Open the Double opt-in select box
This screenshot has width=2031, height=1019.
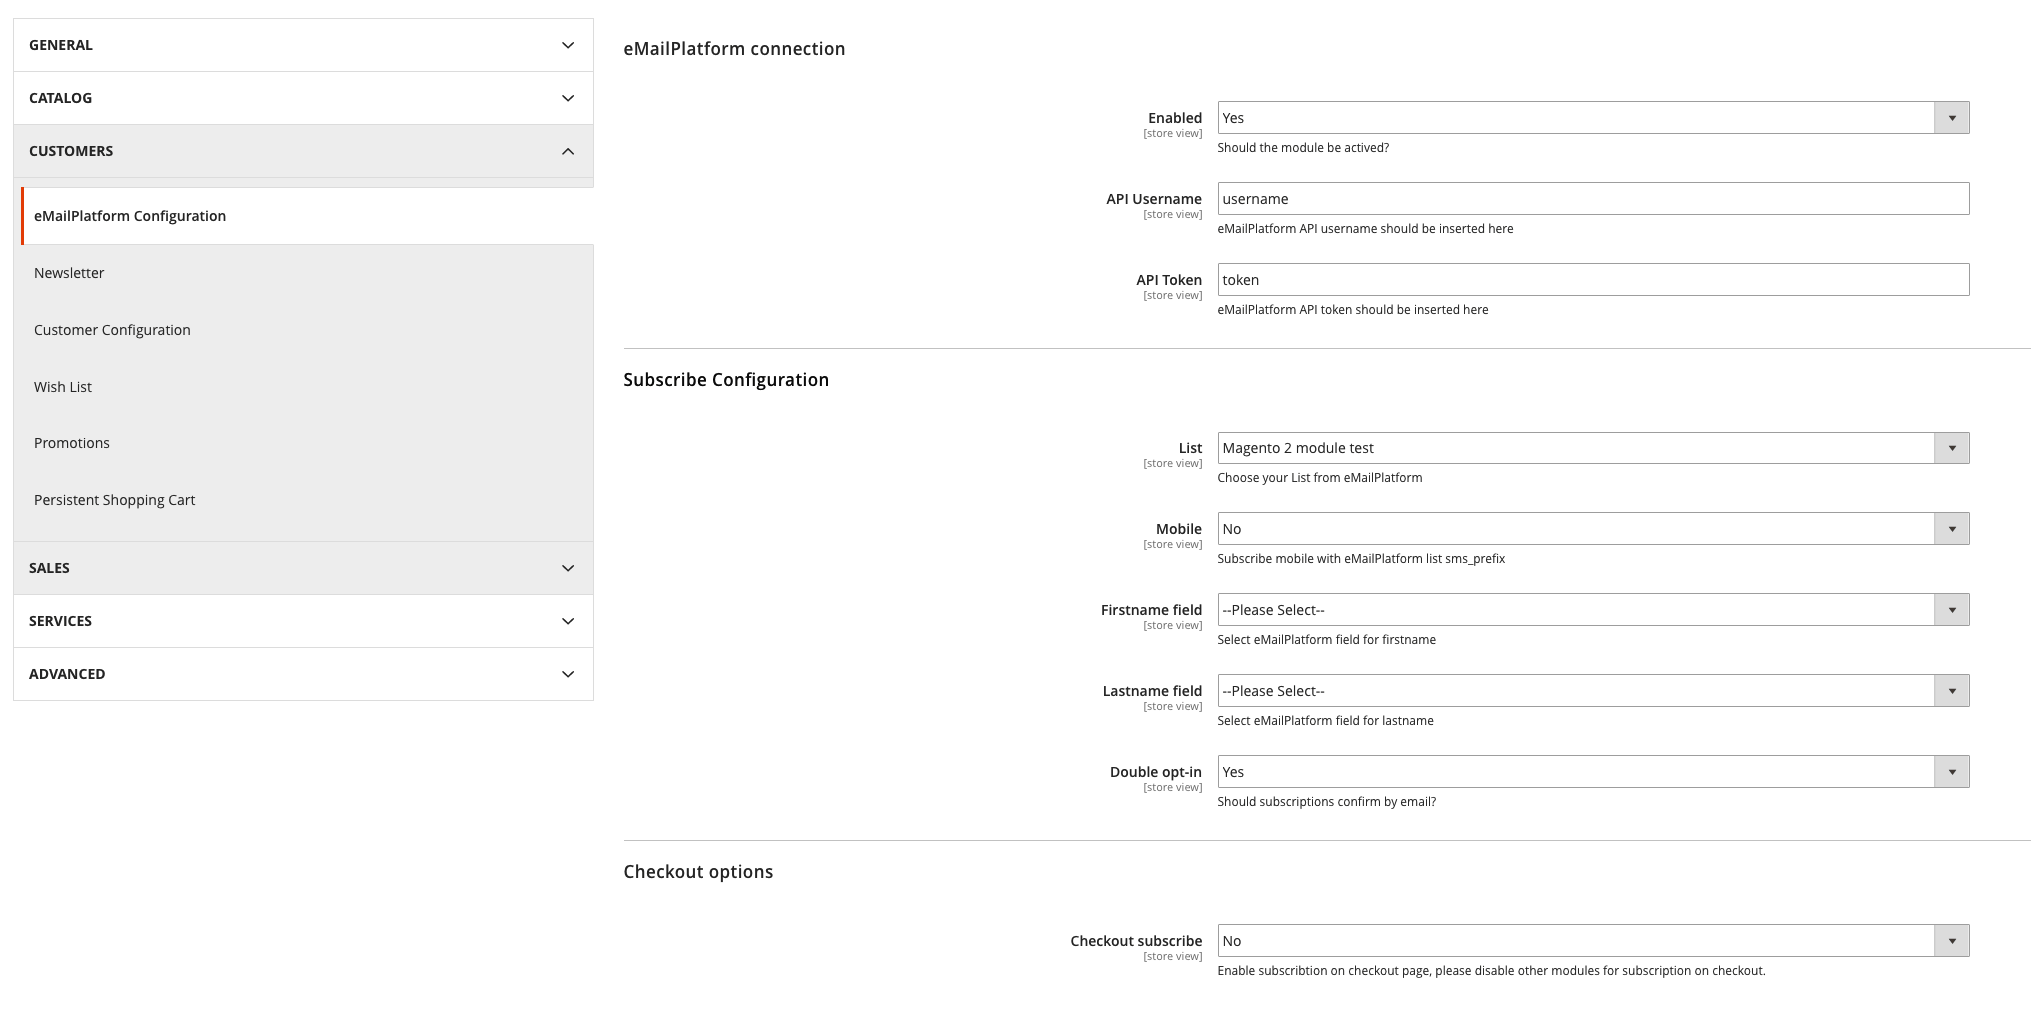pyautogui.click(x=1593, y=772)
